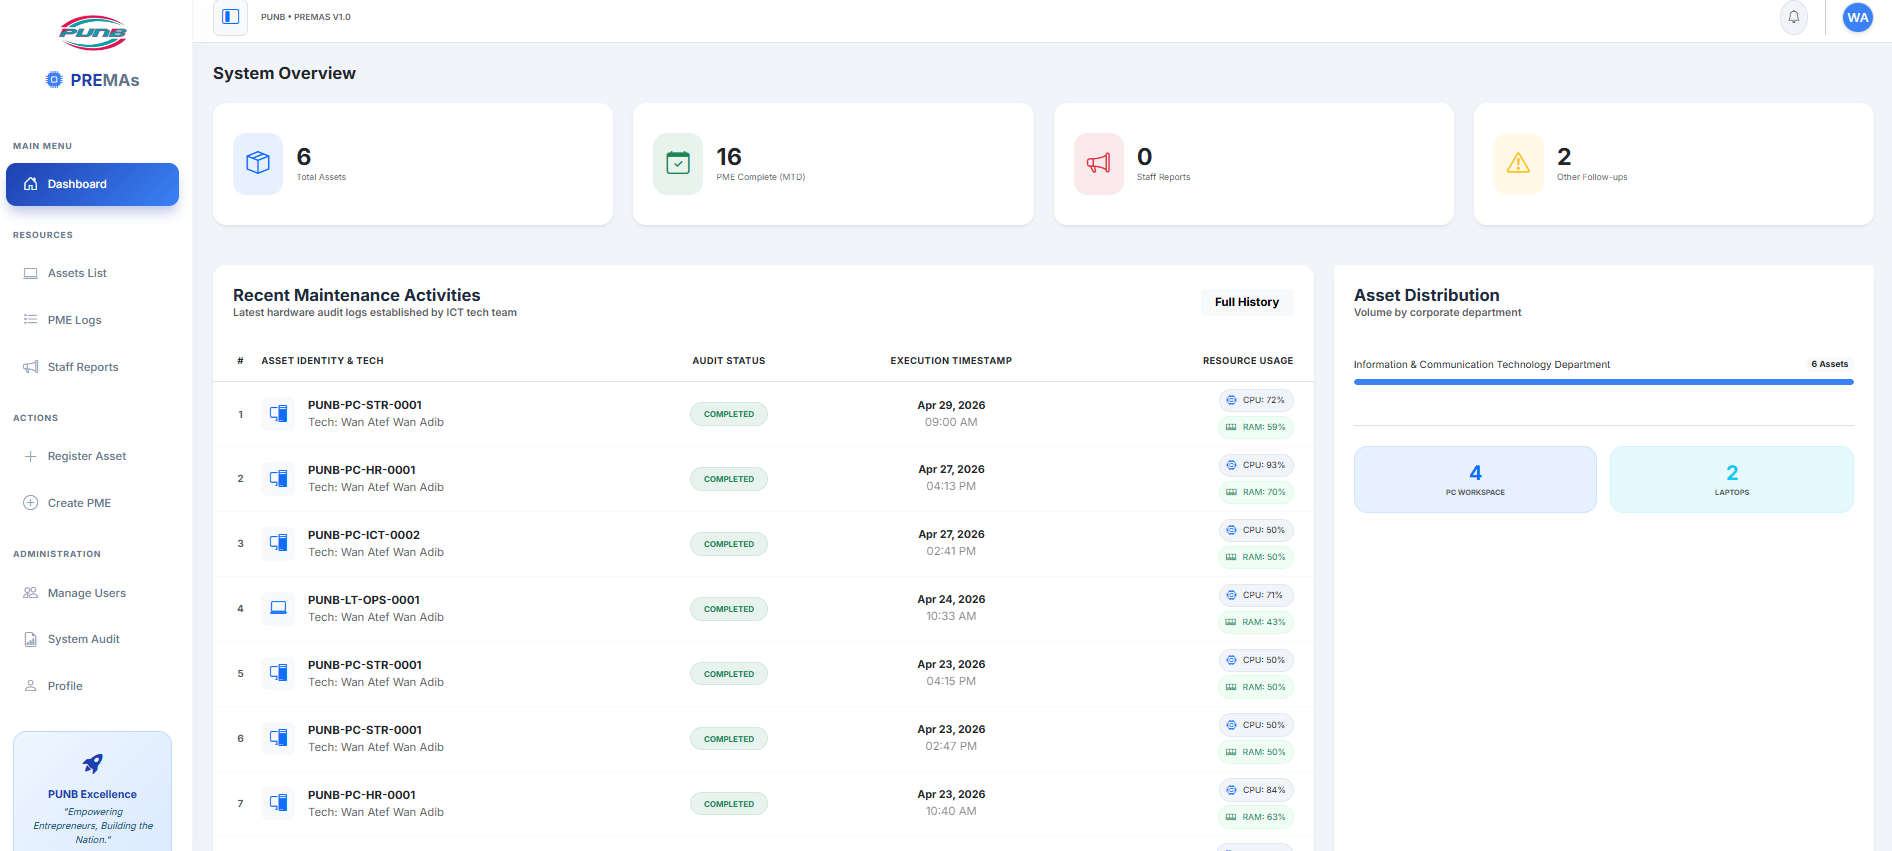Click the System Audit document icon
This screenshot has height=851, width=1892.
click(x=31, y=639)
